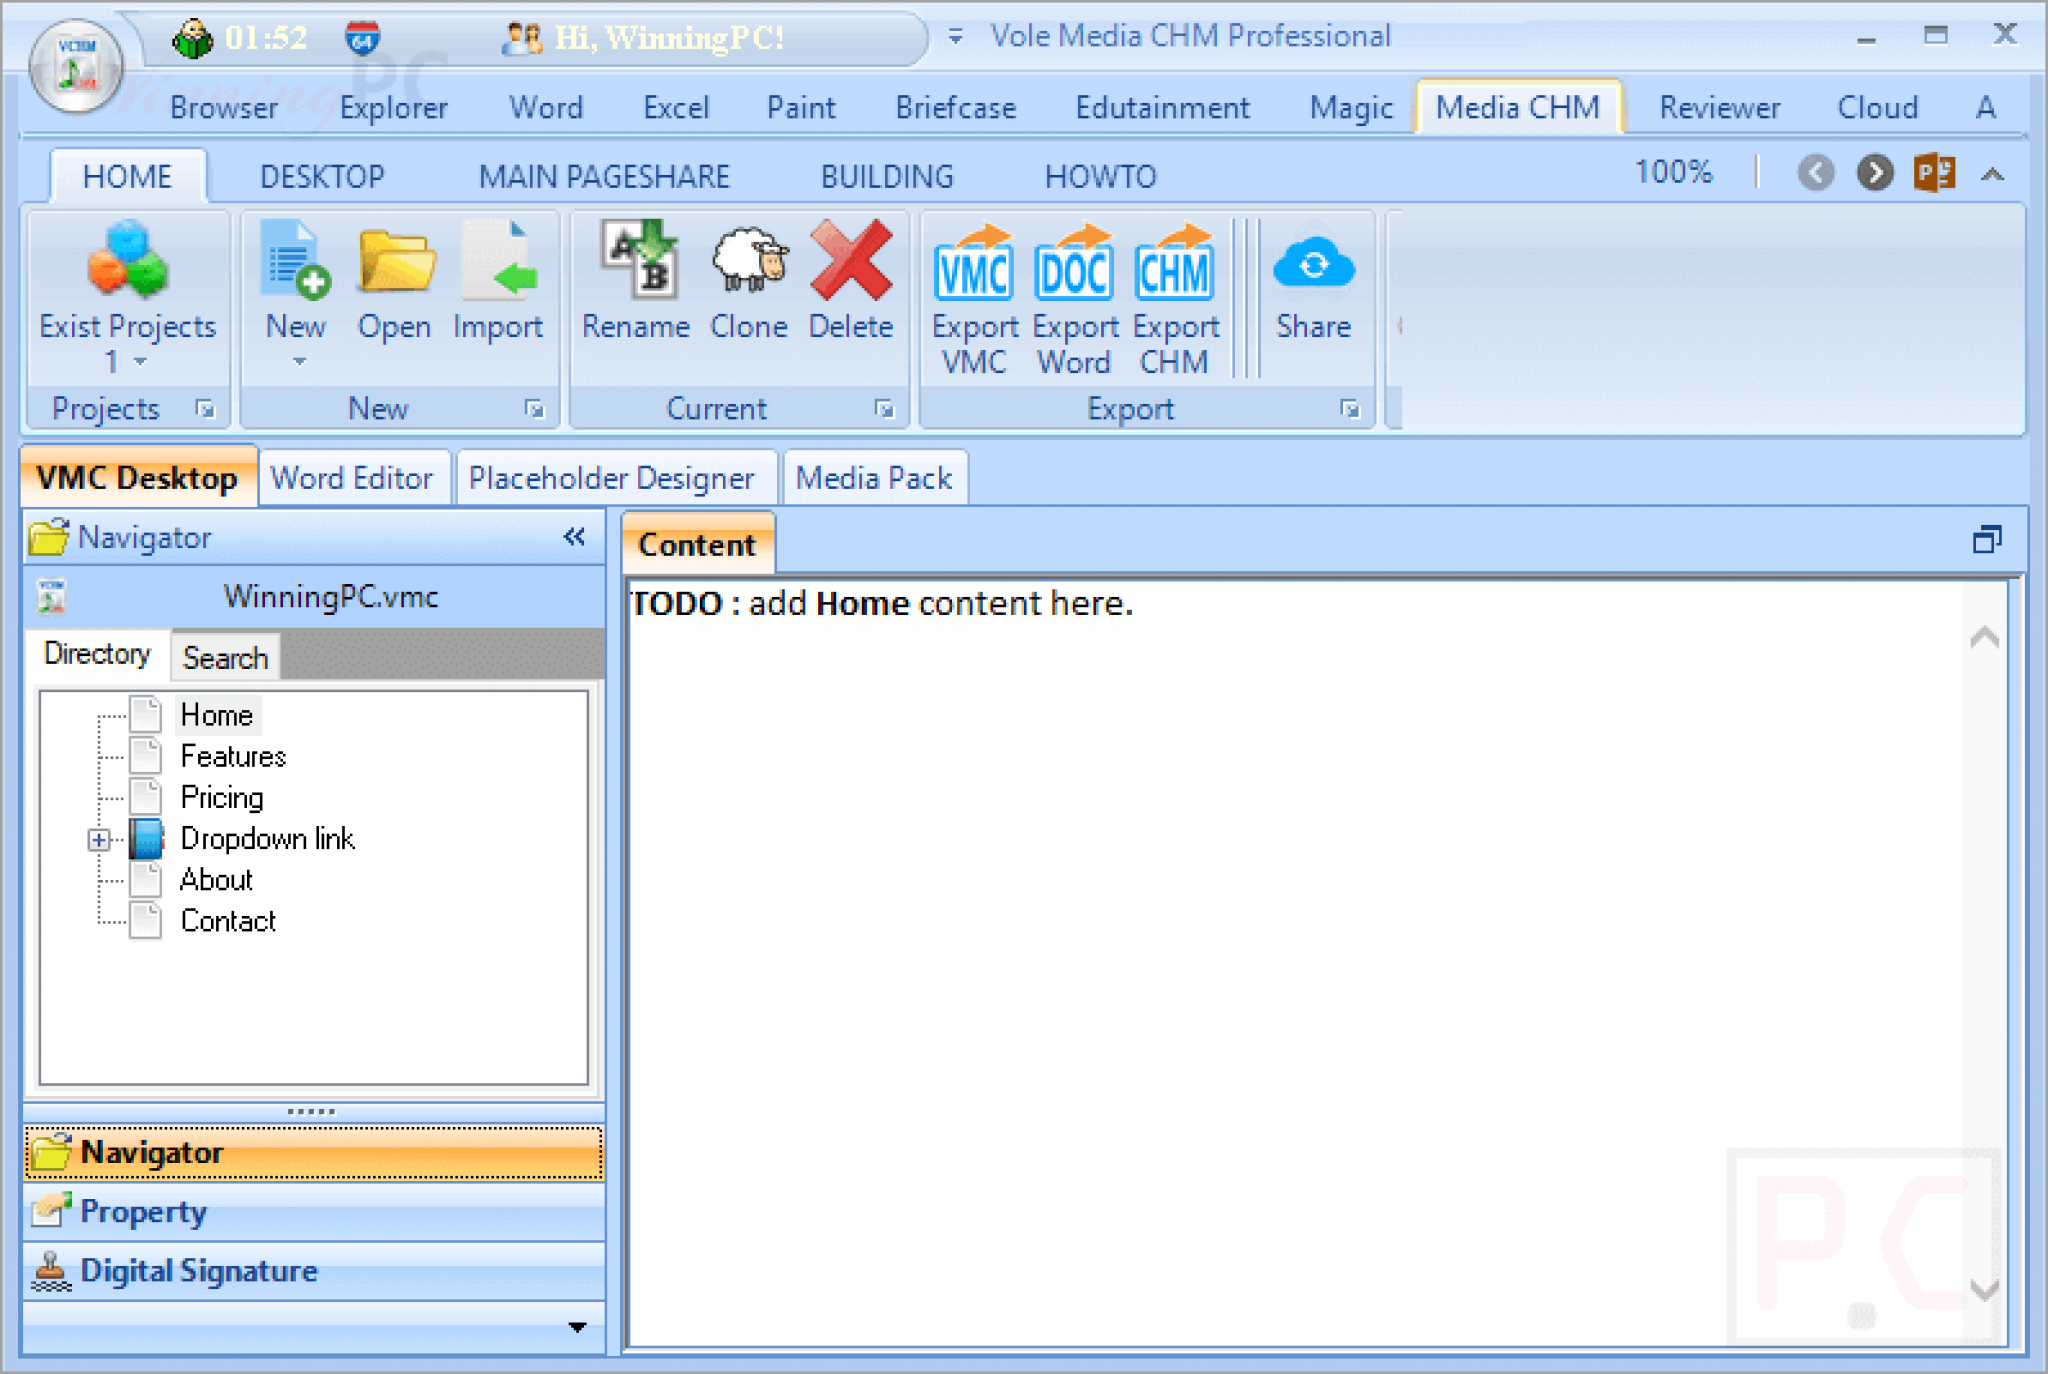Open the Export group dialog launcher
2048x1374 pixels.
coord(1350,409)
